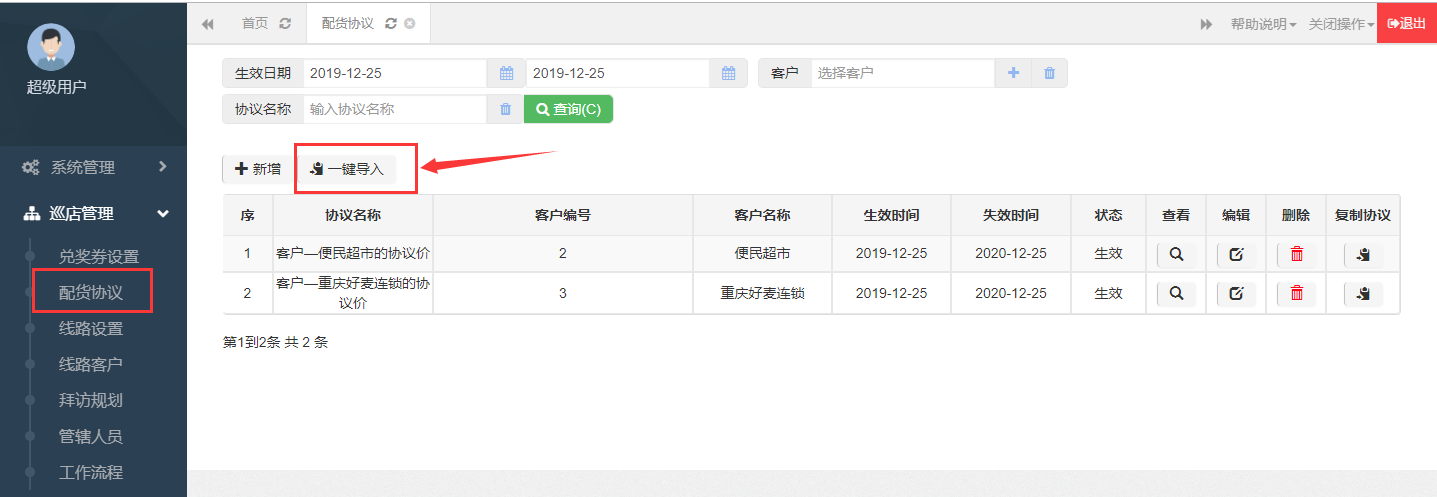Edit the 重庆好麦连锁 agreement
Viewport: 1437px width, 497px height.
pos(1236,294)
